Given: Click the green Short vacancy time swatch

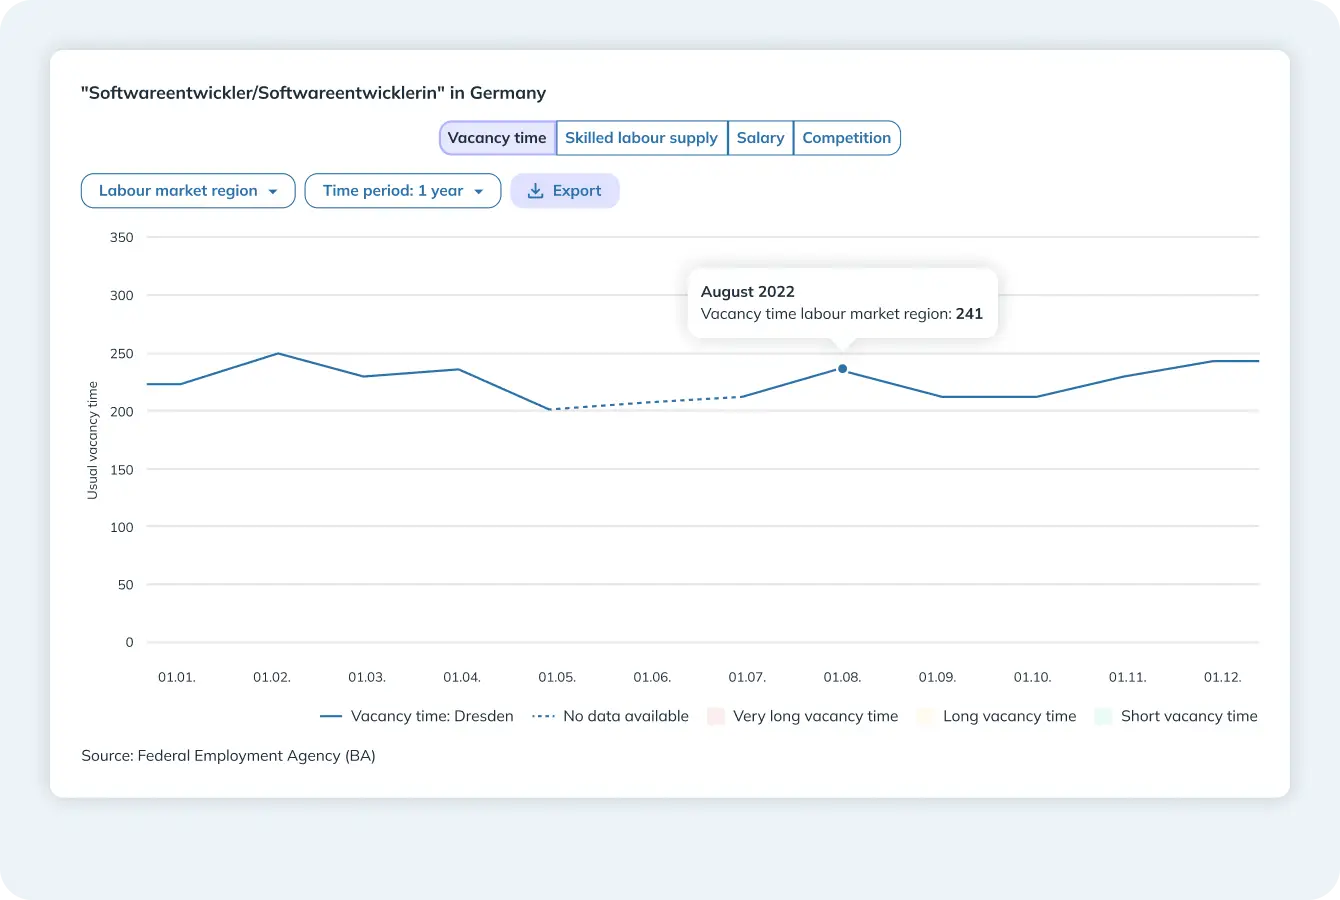Looking at the screenshot, I should click(1104, 716).
